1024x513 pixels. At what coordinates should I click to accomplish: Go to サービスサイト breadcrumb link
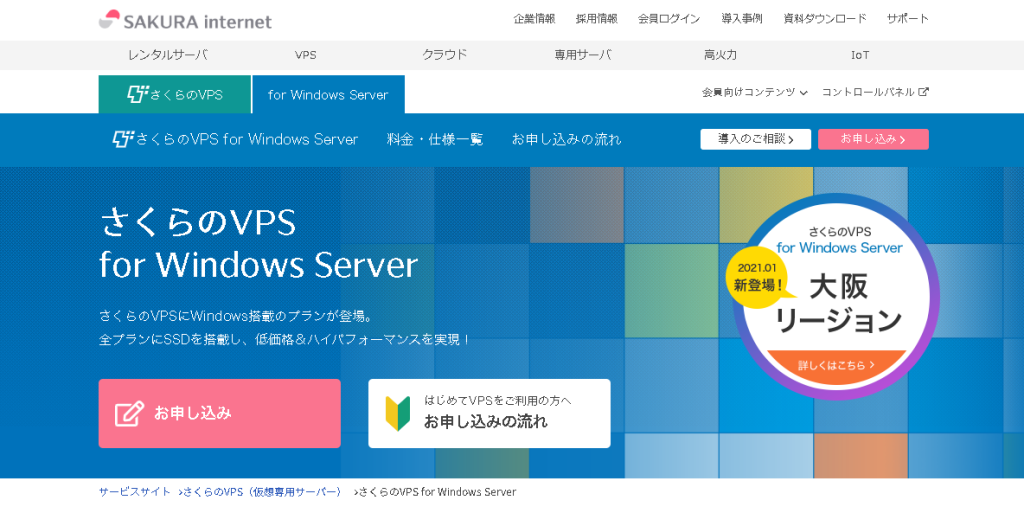click(134, 492)
